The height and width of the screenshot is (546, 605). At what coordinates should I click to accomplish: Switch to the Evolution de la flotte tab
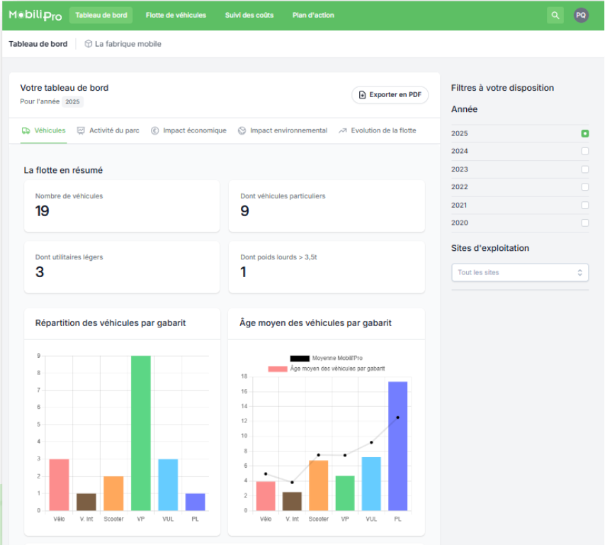(x=377, y=131)
